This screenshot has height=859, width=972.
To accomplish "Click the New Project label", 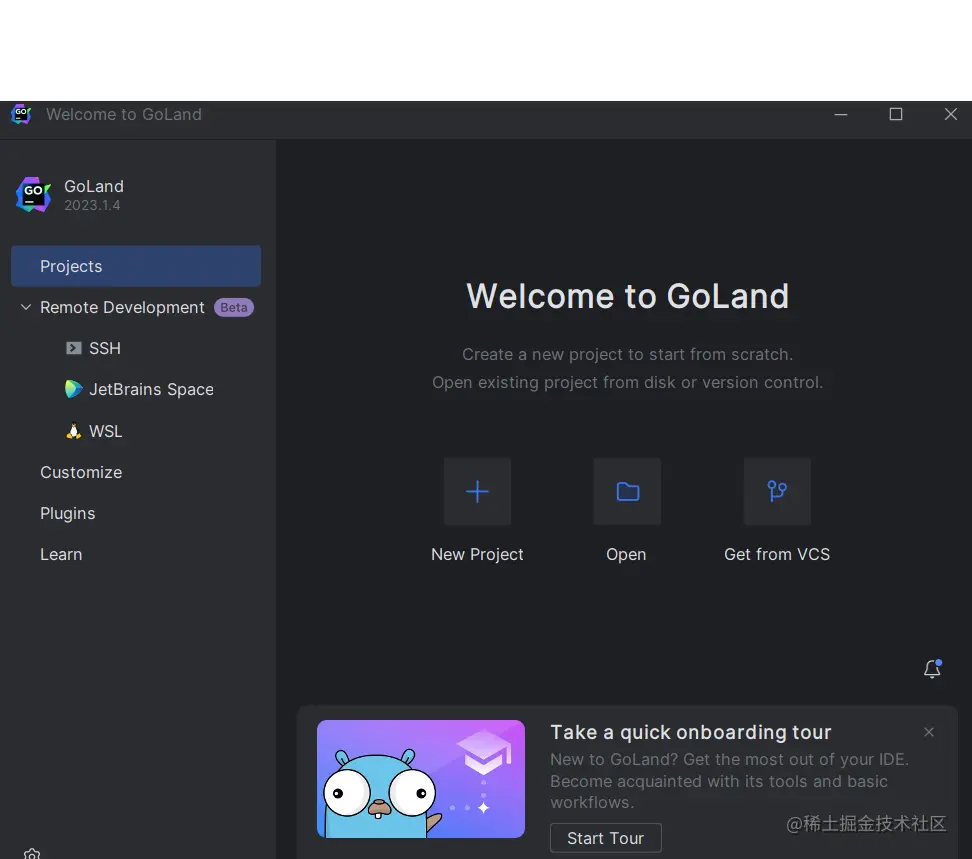I will pyautogui.click(x=477, y=554).
